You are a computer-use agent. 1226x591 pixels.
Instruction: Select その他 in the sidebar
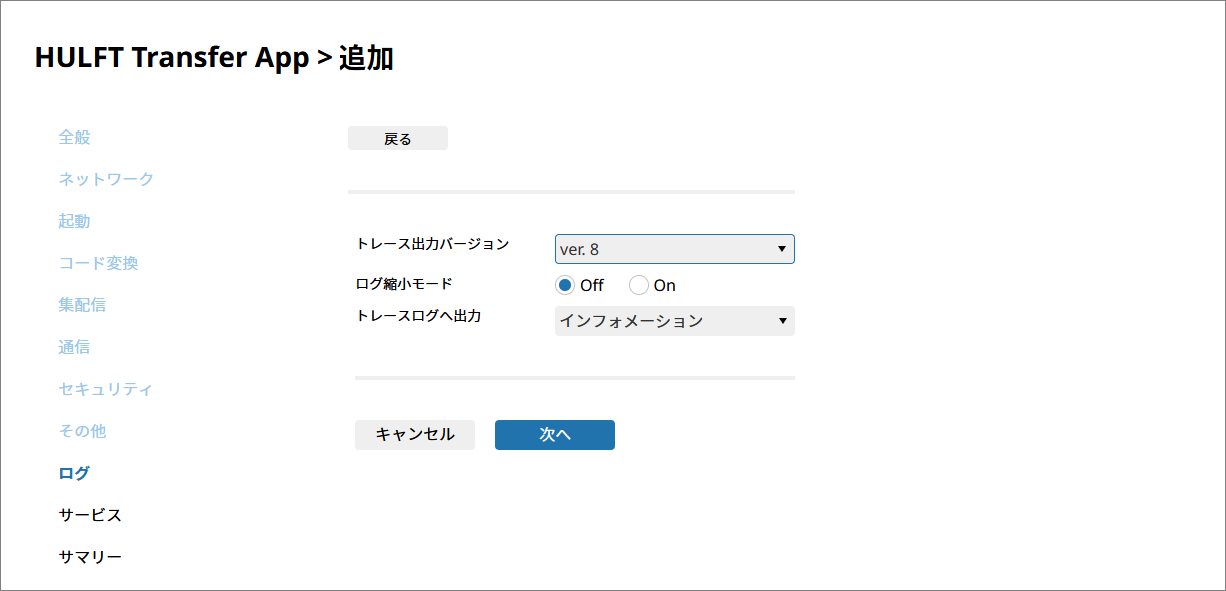click(82, 431)
